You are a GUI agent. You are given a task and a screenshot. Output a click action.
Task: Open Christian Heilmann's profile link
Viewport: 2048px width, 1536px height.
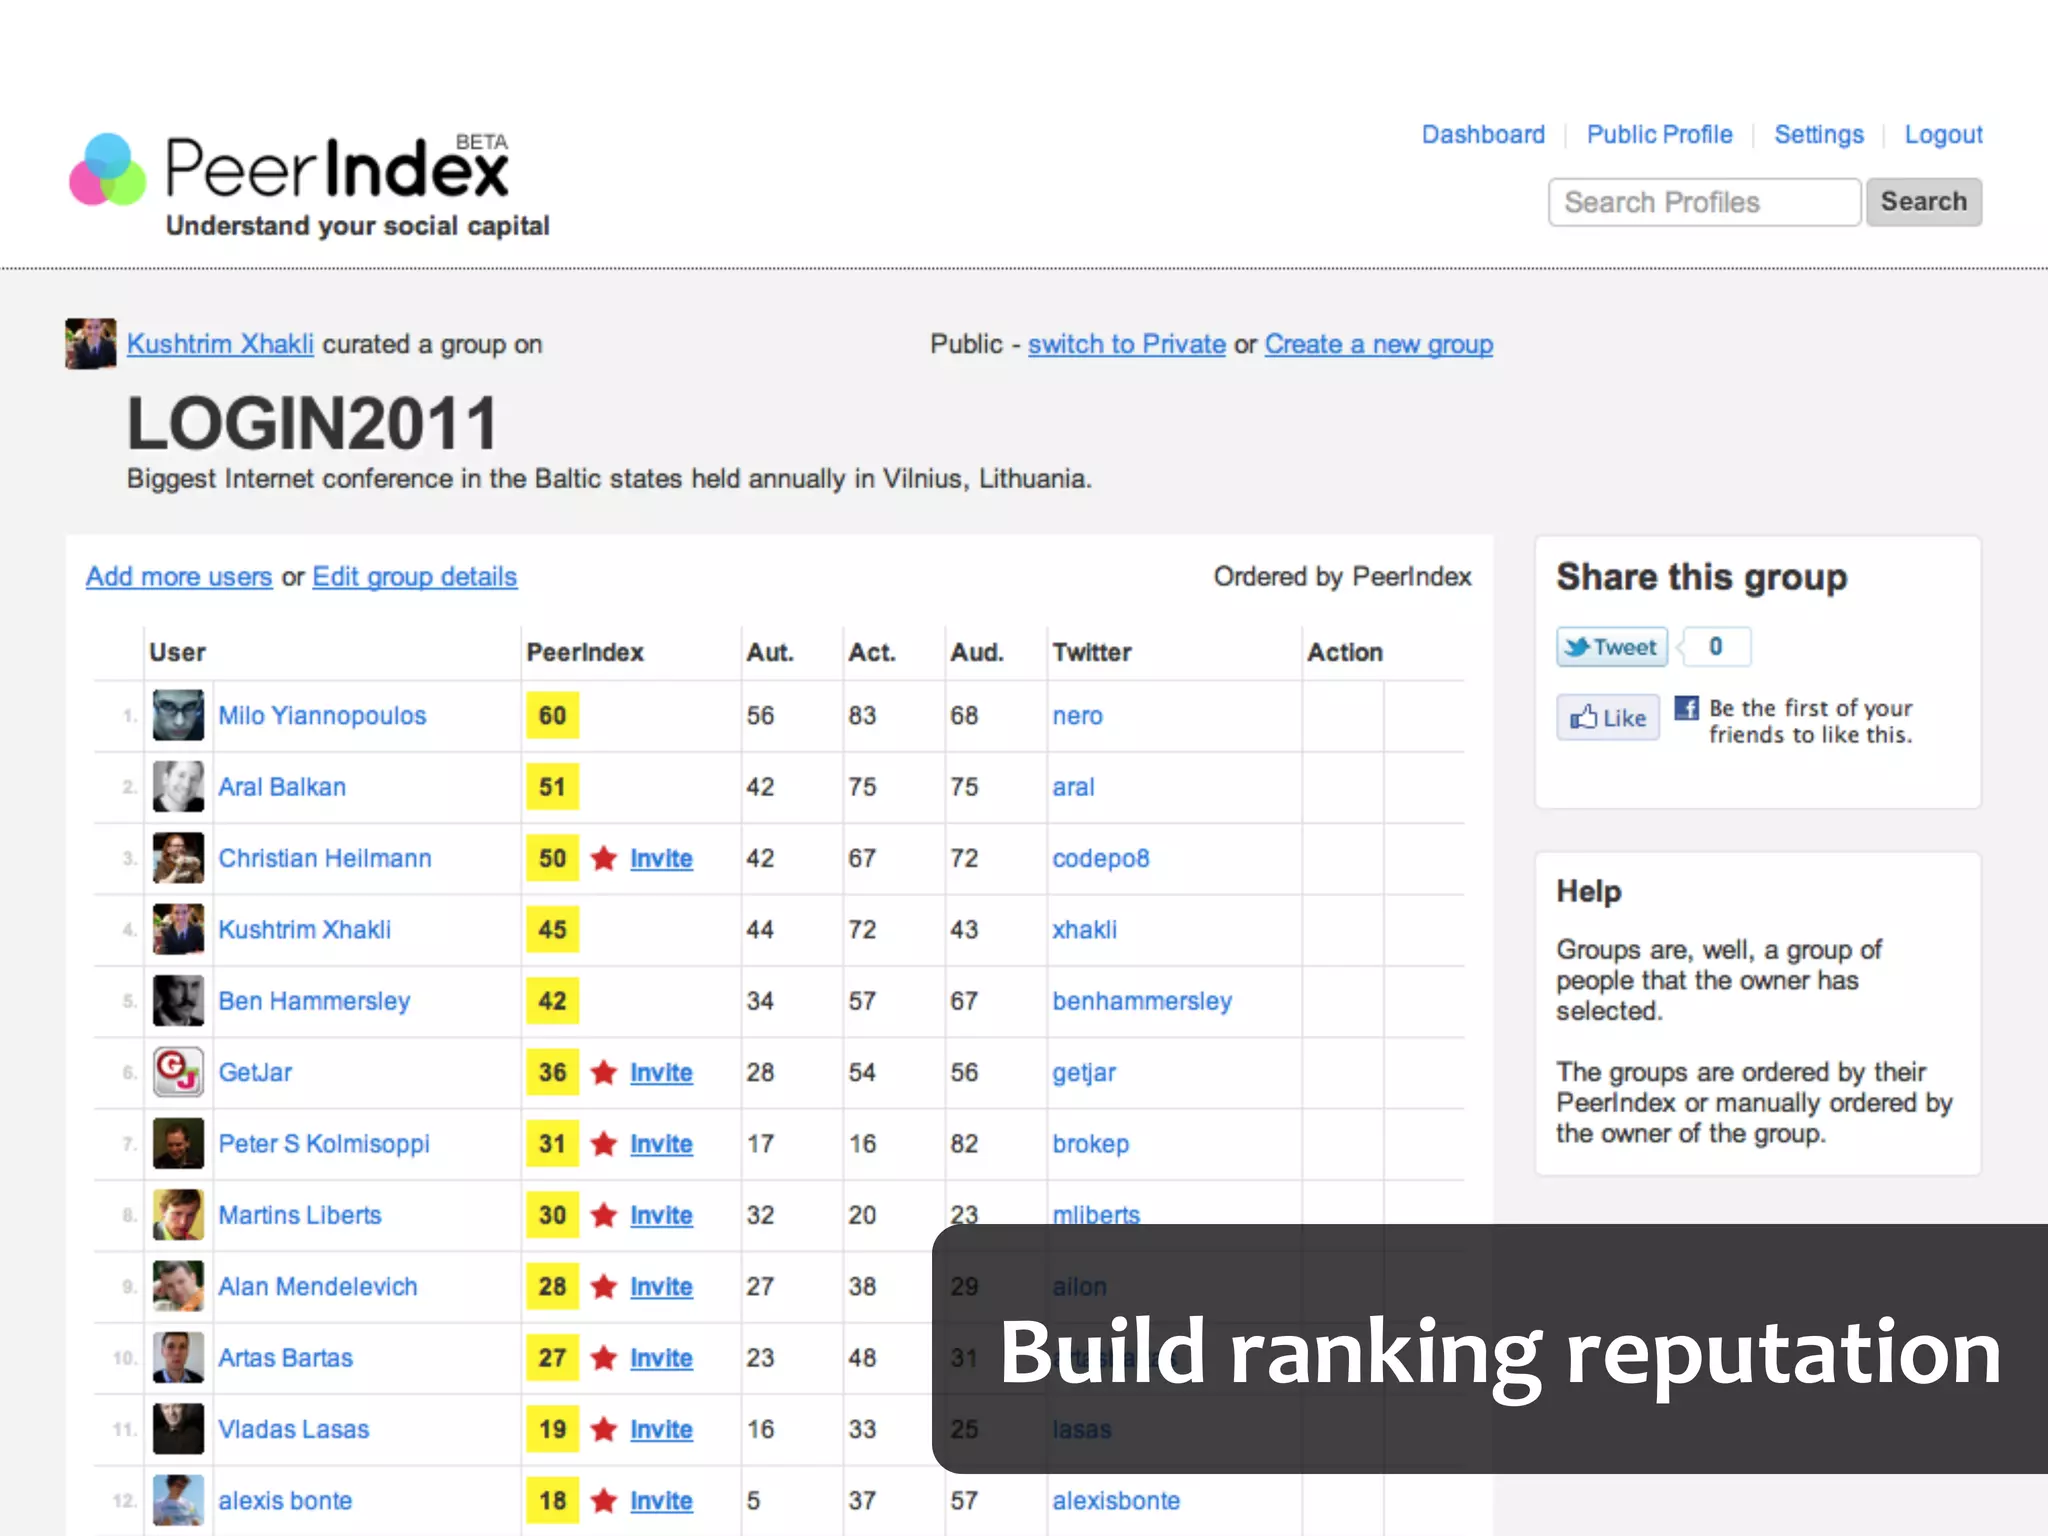(x=325, y=859)
